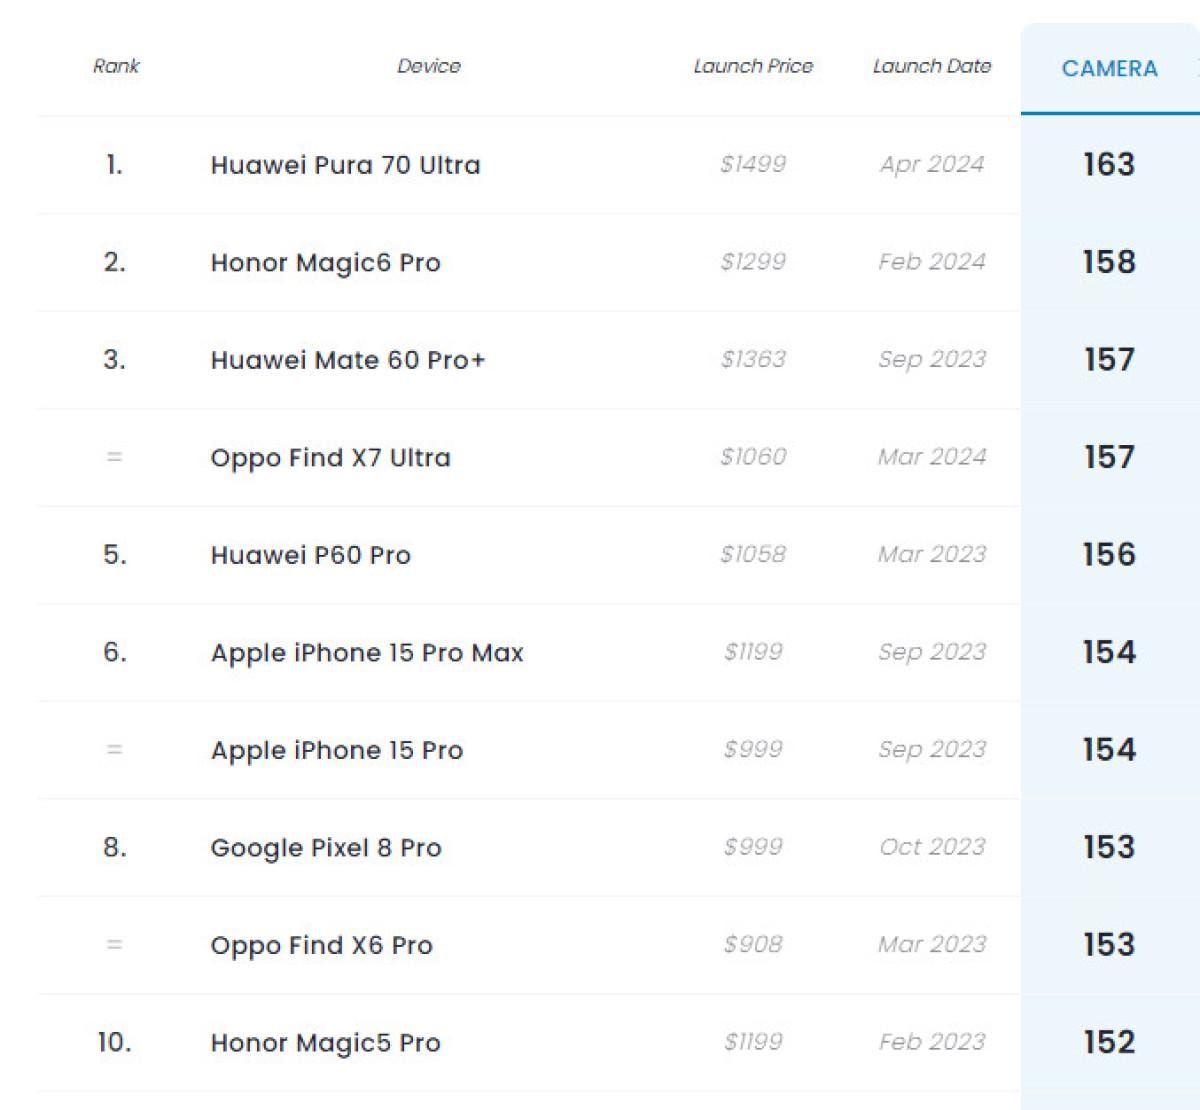The width and height of the screenshot is (1200, 1110).
Task: Click the equals rank marker beside Oppo Find X7 Ultra
Action: [114, 457]
